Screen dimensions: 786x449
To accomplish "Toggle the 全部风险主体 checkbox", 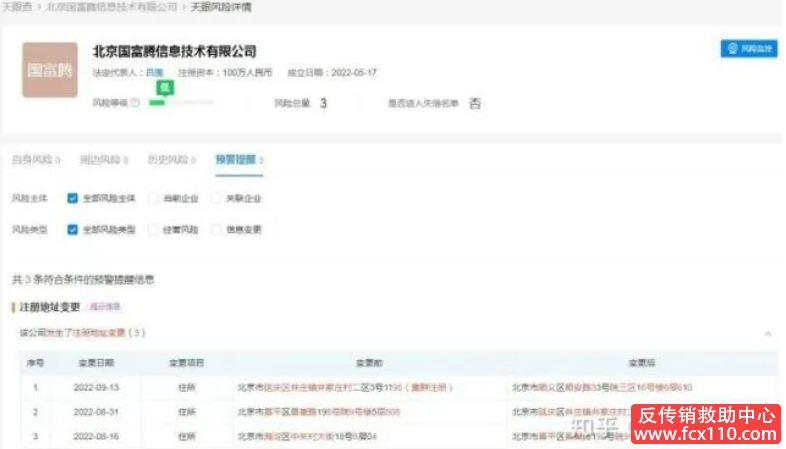I will pos(73,198).
